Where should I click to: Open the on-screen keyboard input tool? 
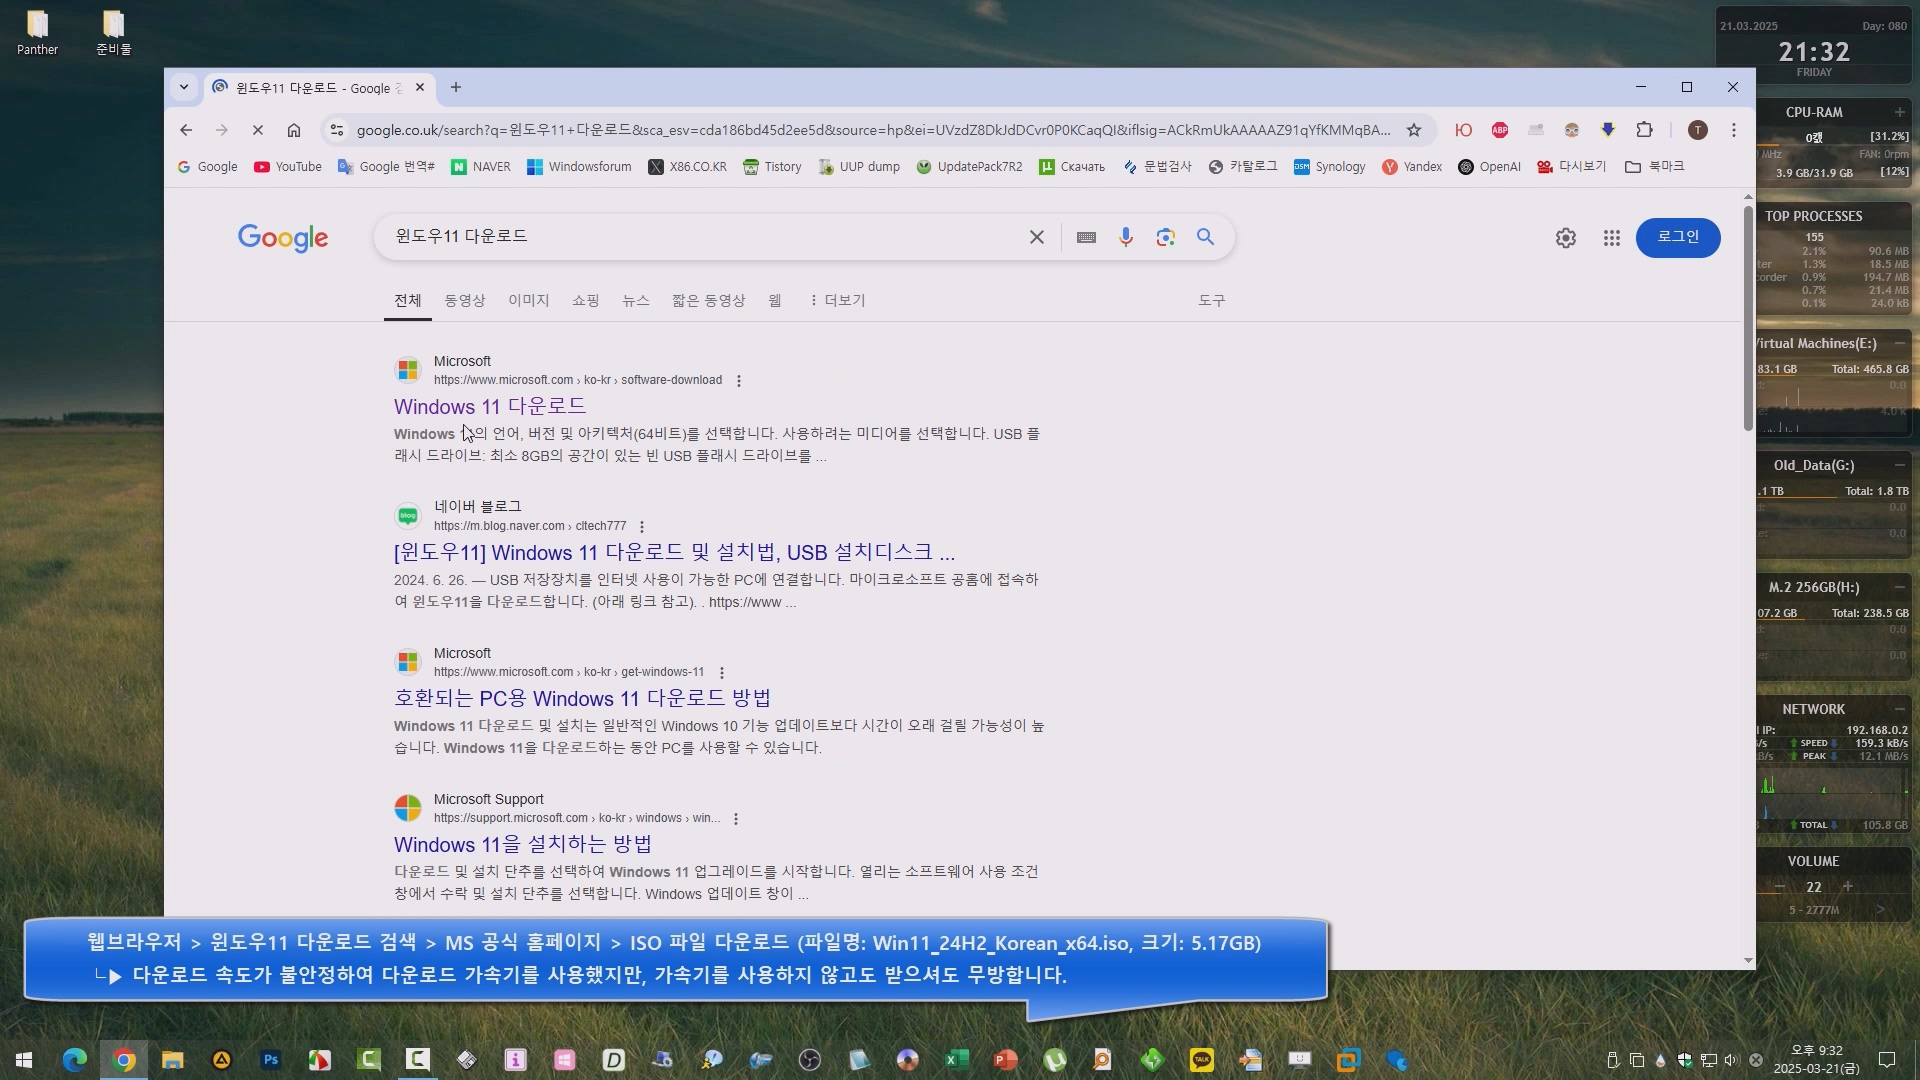(1086, 237)
